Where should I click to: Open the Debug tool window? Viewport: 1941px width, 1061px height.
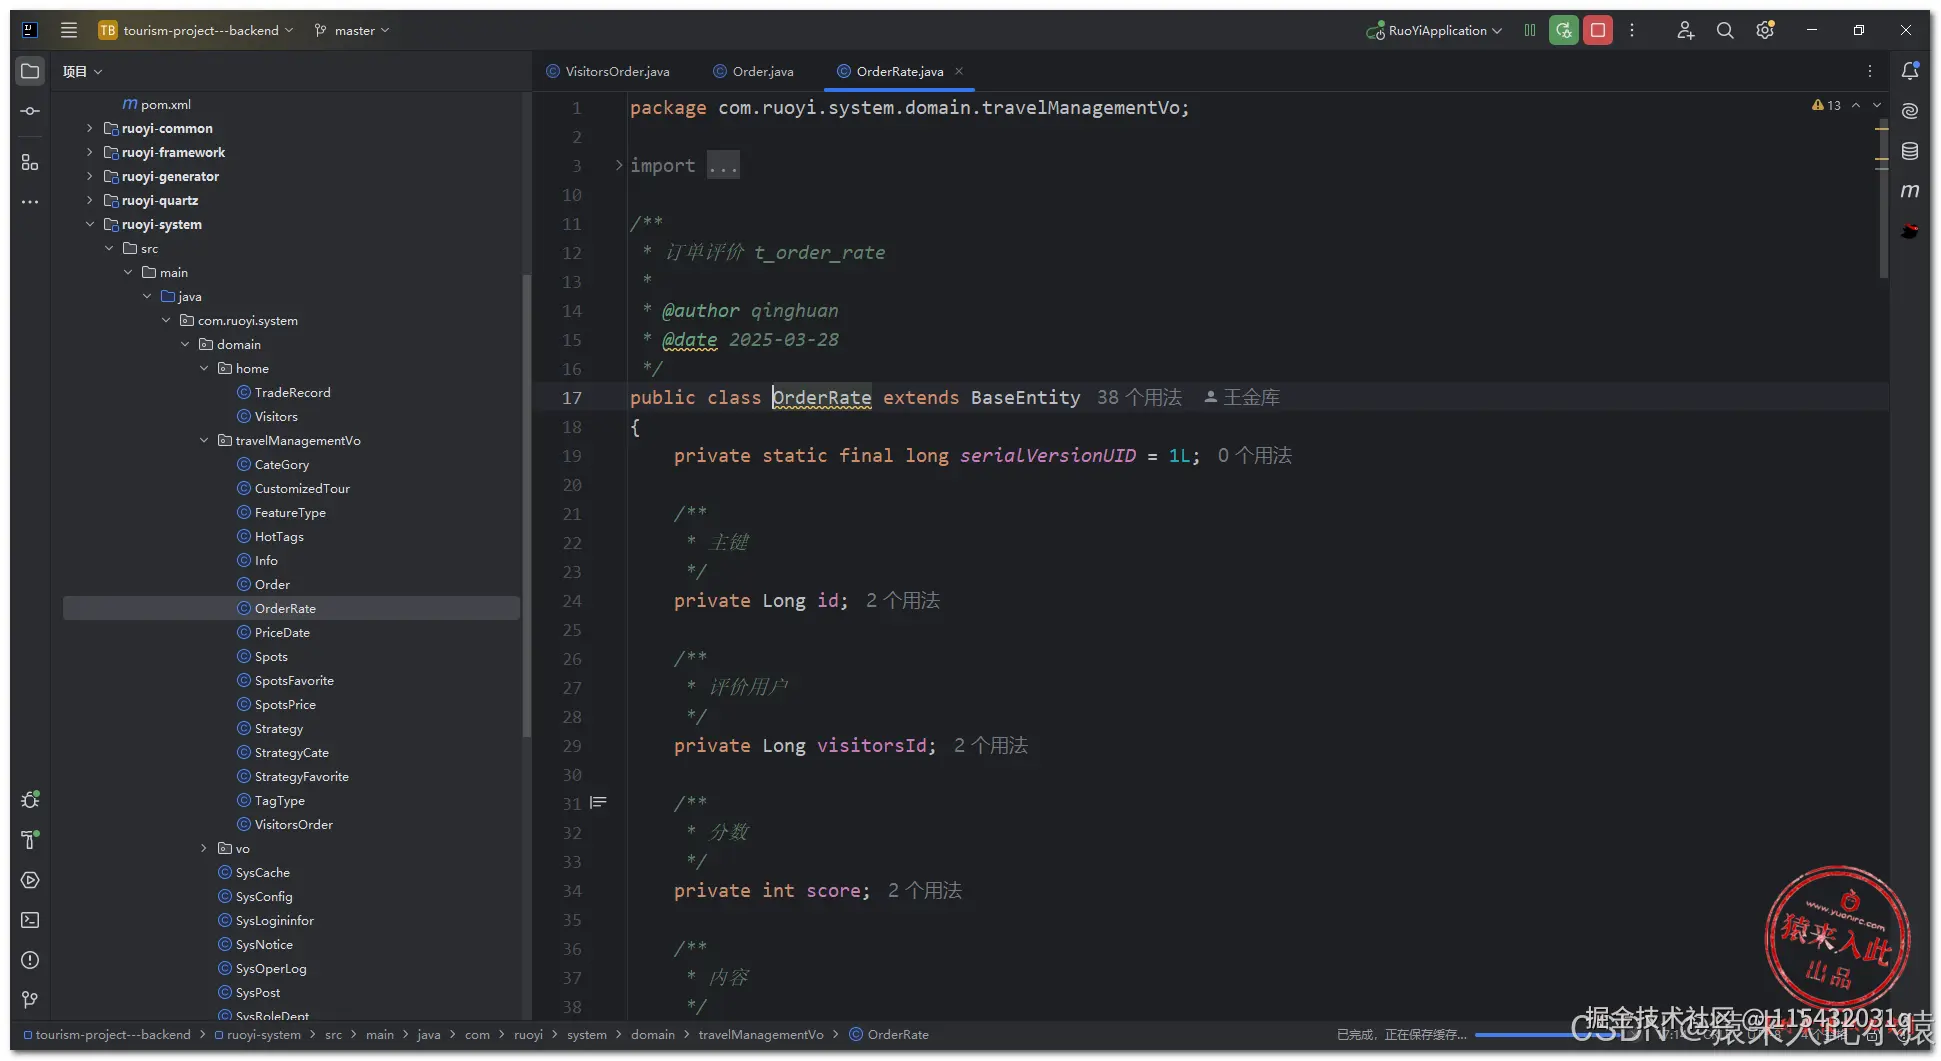[x=30, y=800]
